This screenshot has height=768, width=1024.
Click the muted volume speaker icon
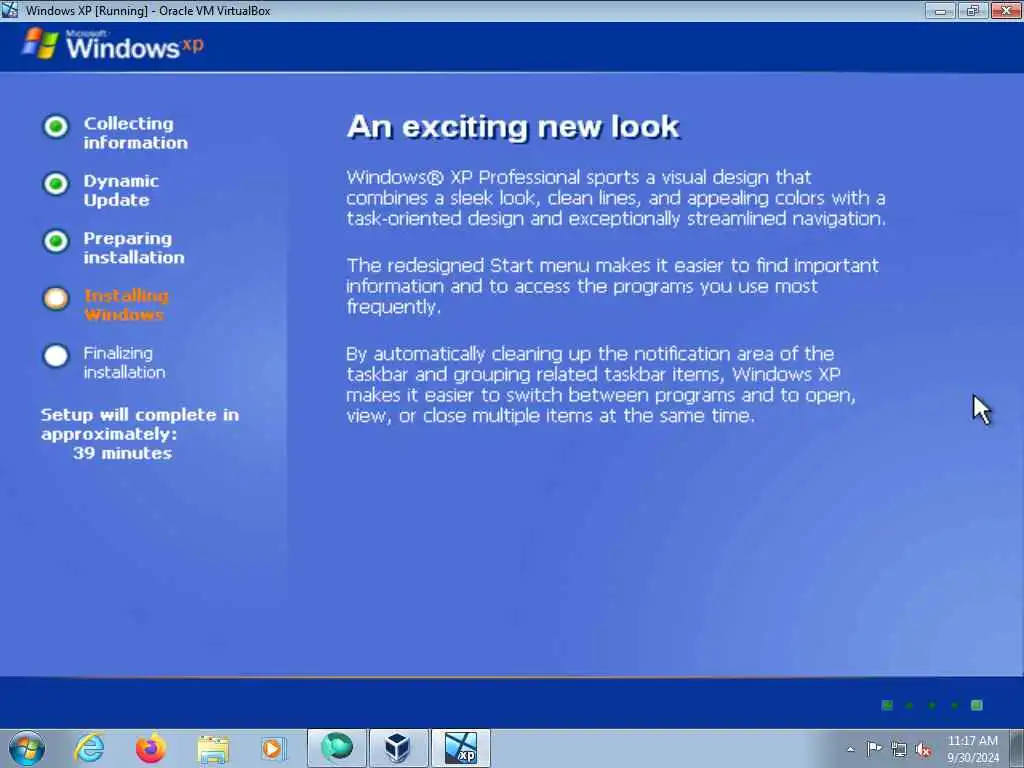point(923,749)
